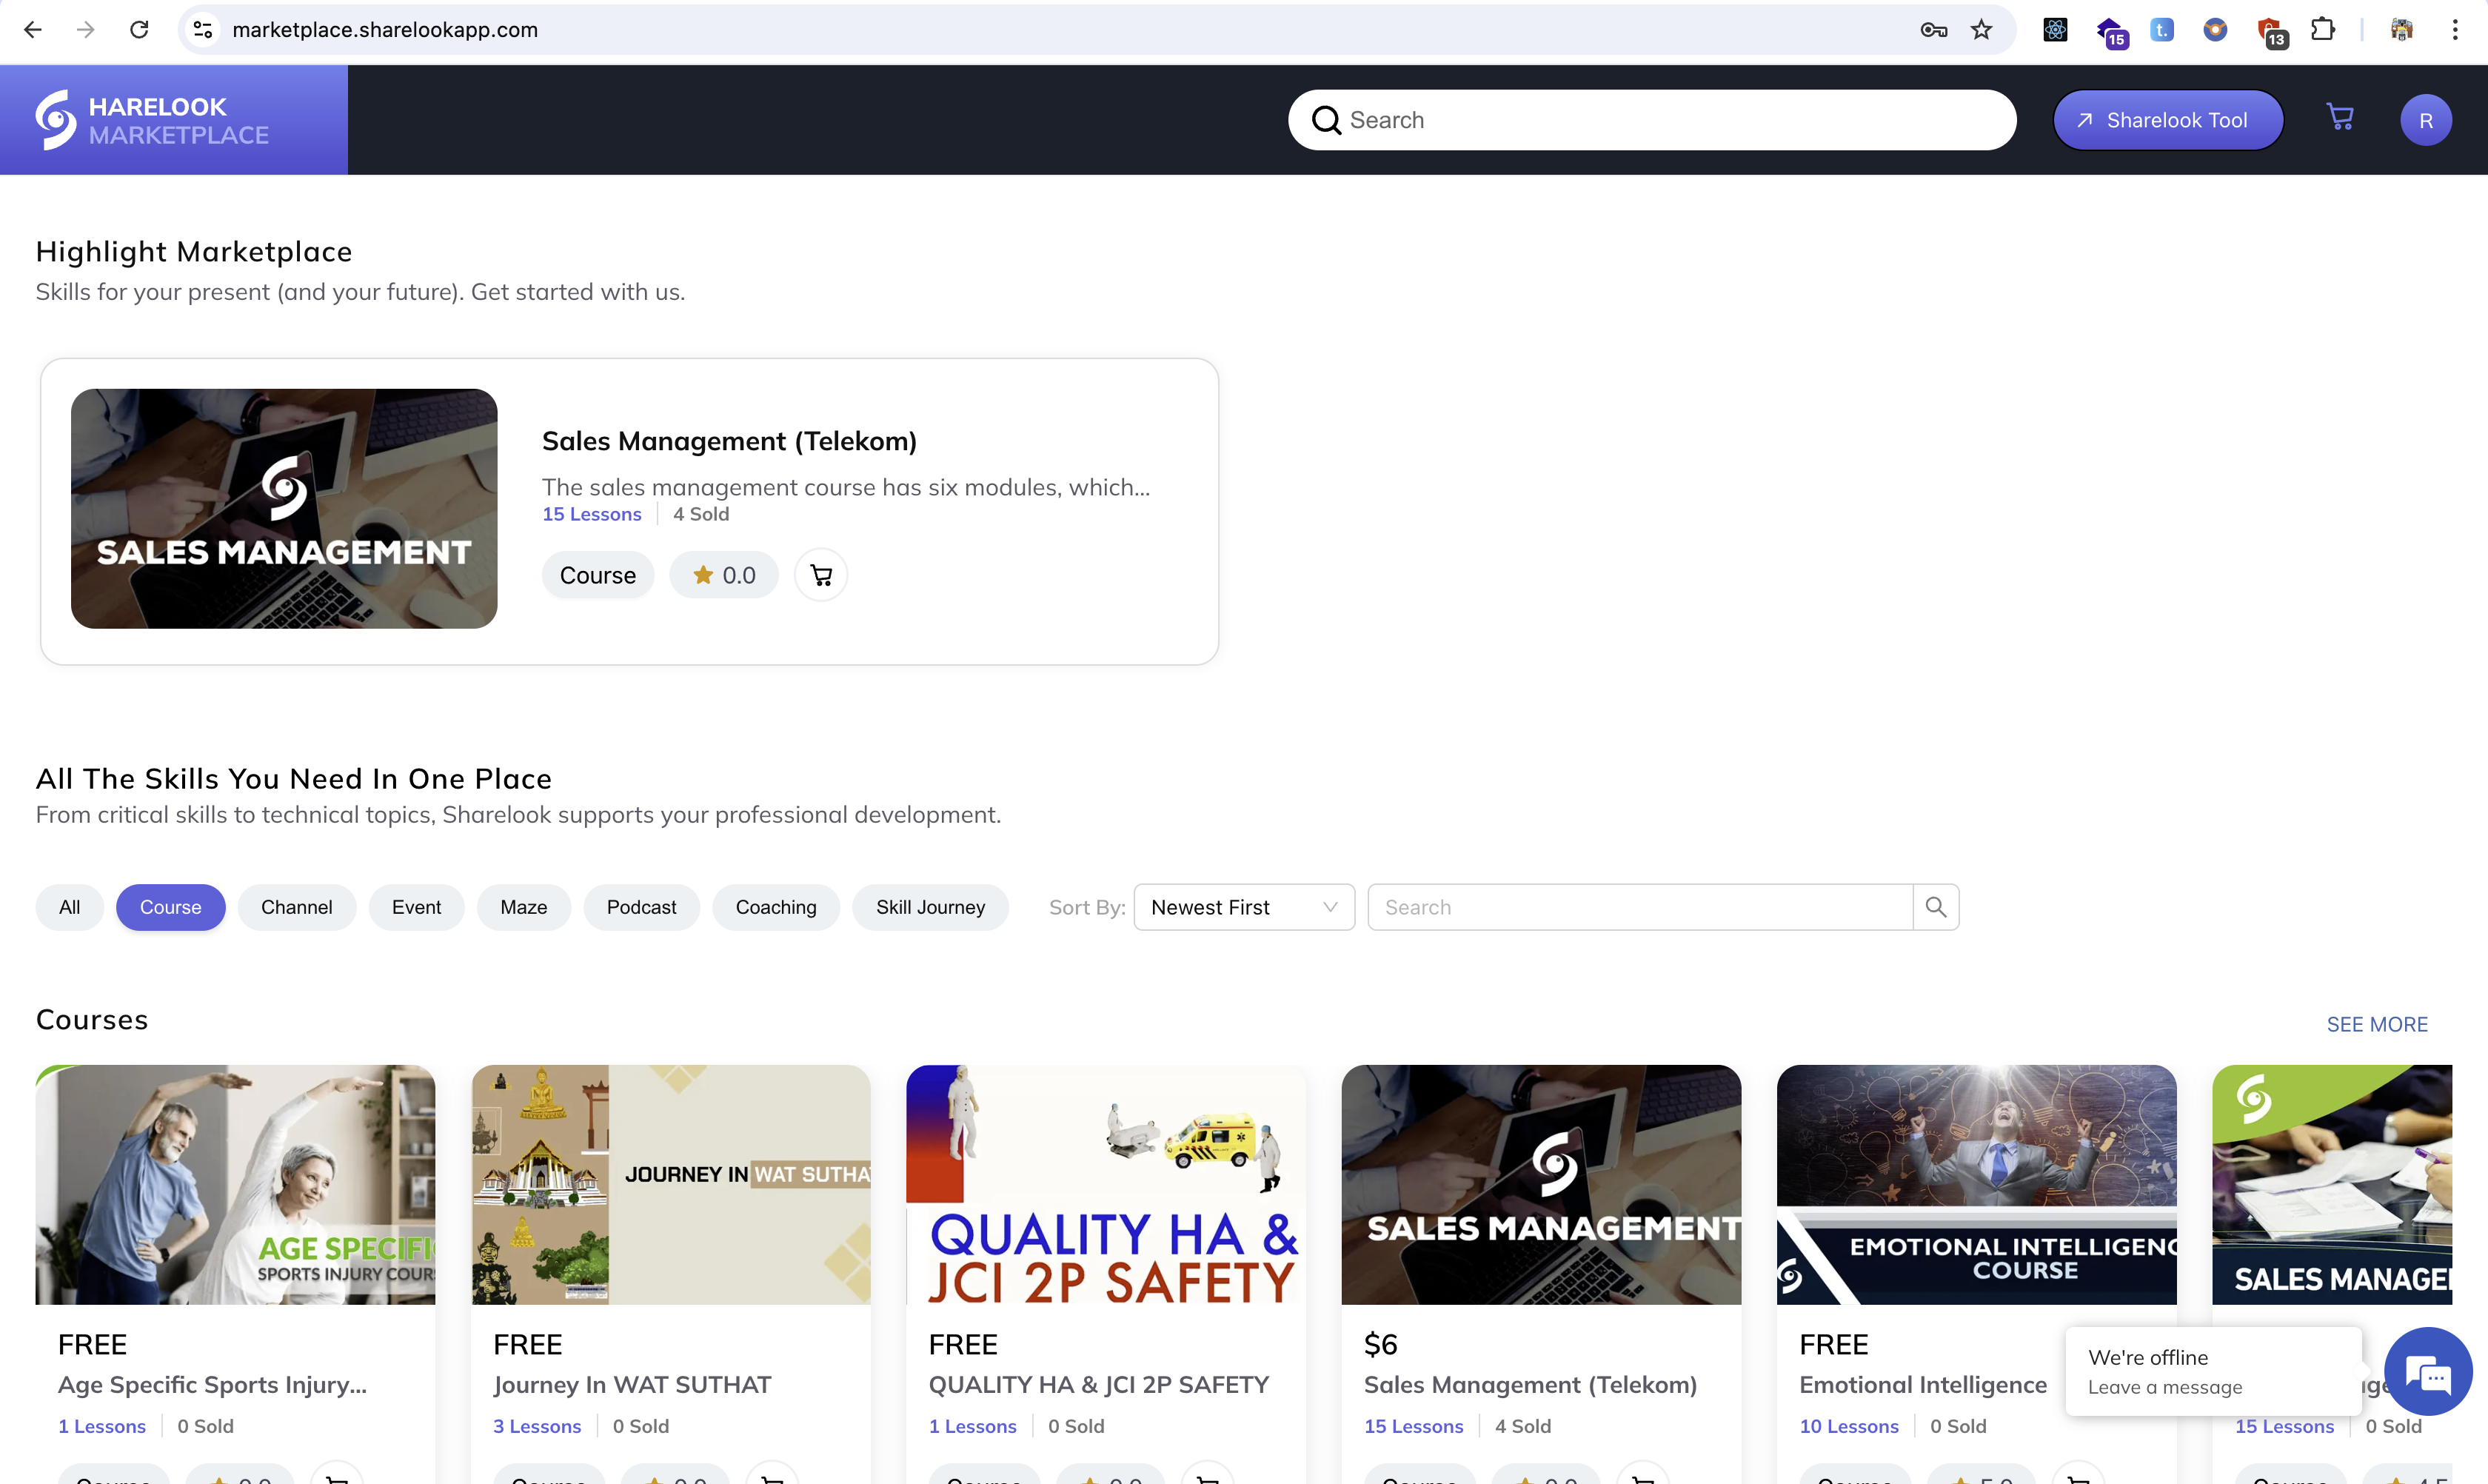Open the highlighted Sales Management (Telekom) title
This screenshot has width=2488, height=1484.
pos(729,441)
